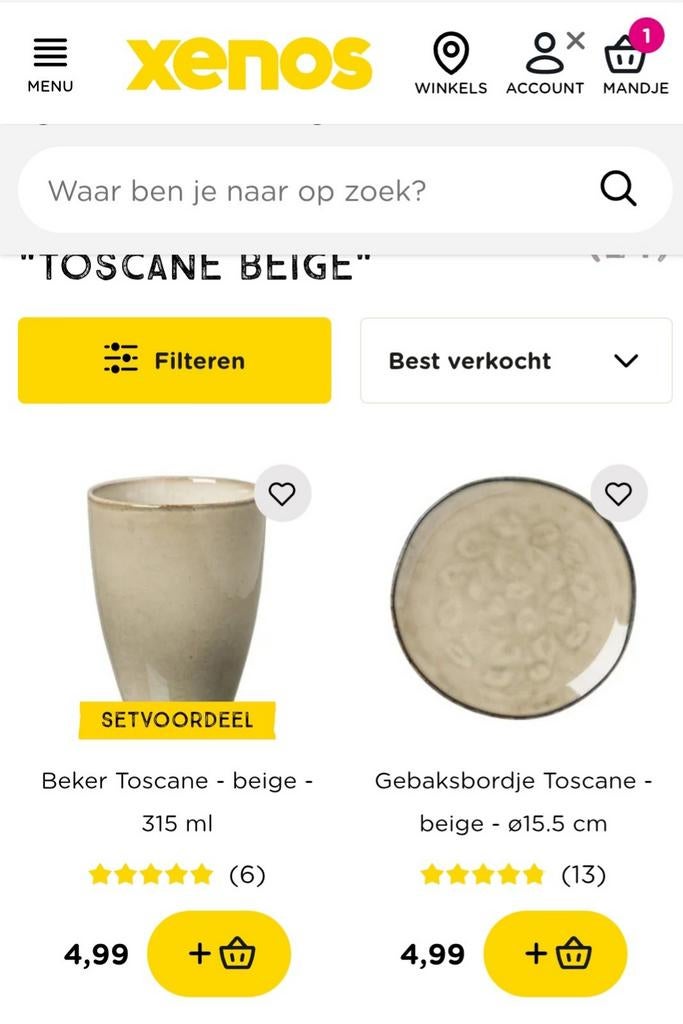The height and width of the screenshot is (1024, 683).
Task: Click the Xenos logo
Action: coord(248,62)
